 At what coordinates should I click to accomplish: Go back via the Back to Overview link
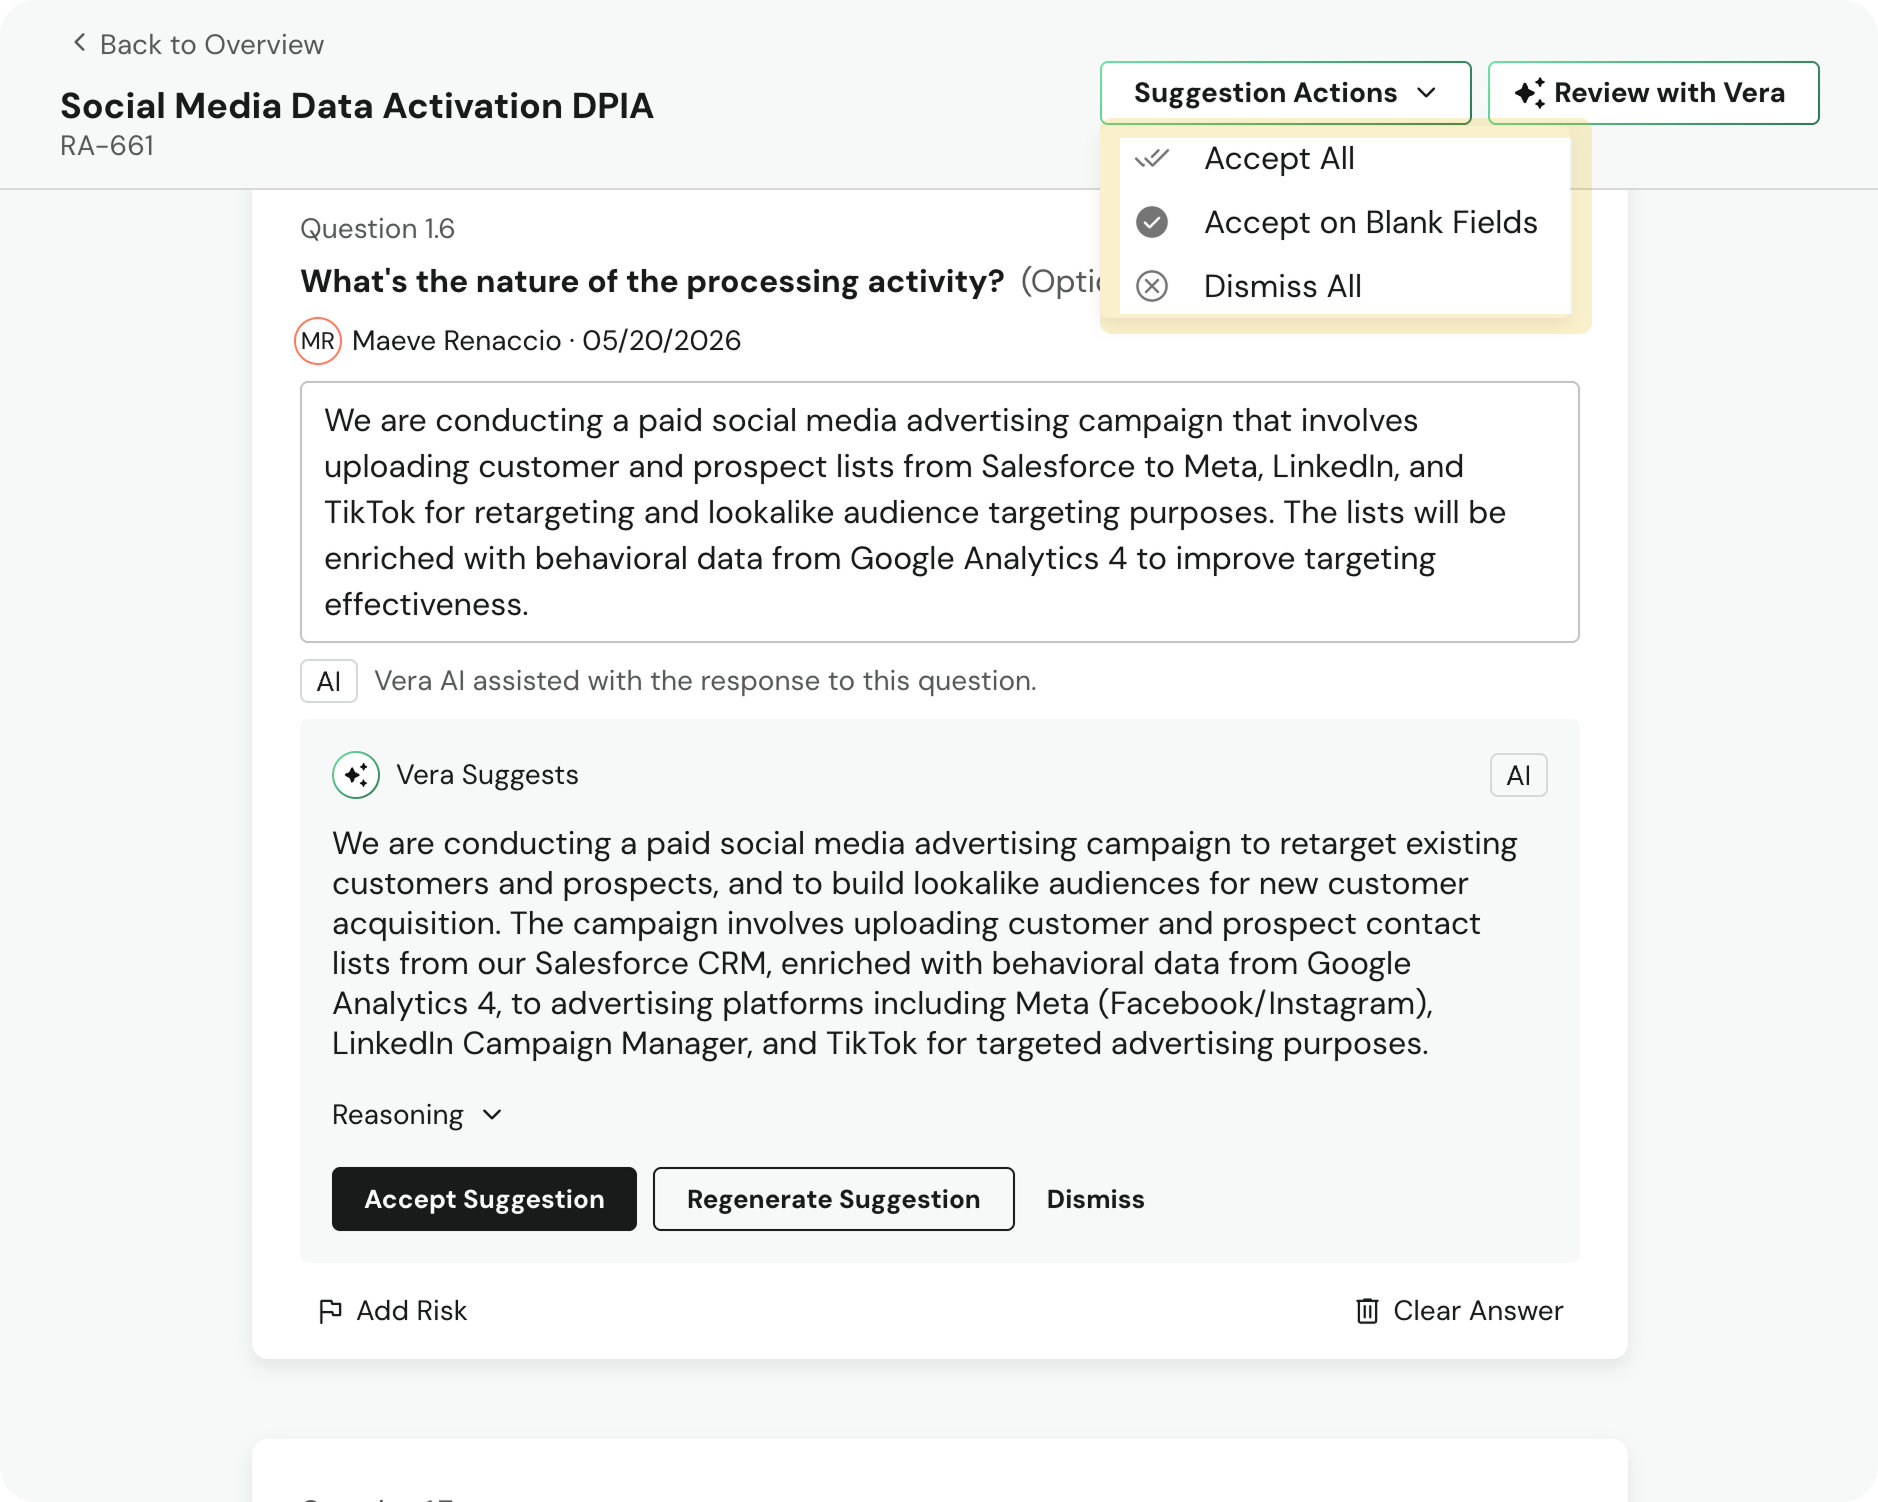coord(198,45)
